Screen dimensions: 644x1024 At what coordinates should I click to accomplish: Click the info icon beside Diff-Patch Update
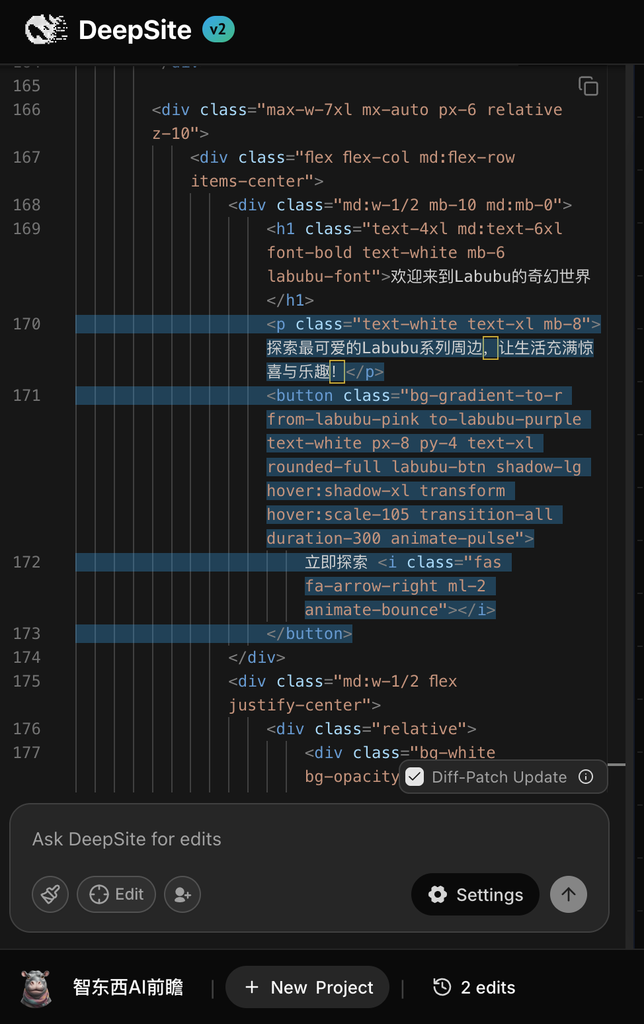(587, 777)
